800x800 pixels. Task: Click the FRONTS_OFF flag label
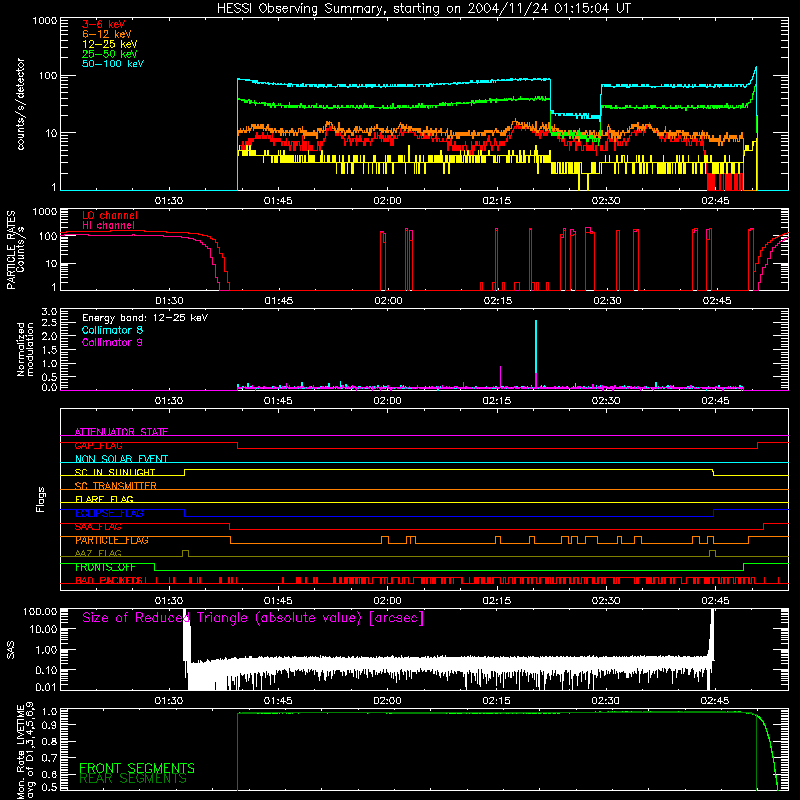(105, 567)
